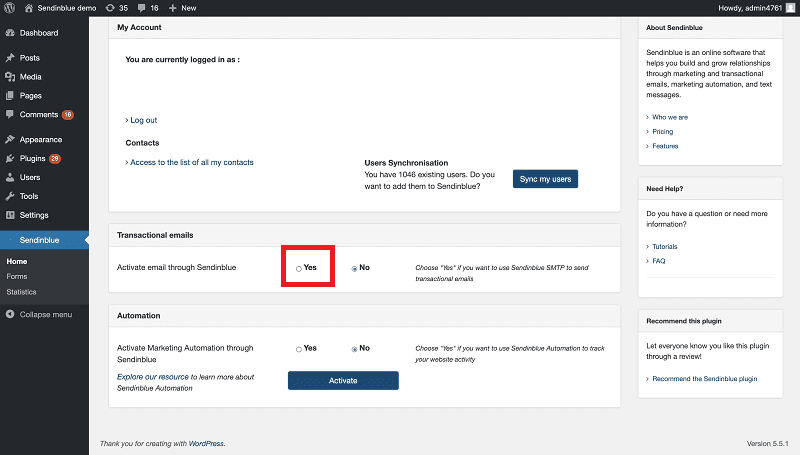Click Sendinblue demo site name
This screenshot has height=455, width=800.
pos(66,8)
